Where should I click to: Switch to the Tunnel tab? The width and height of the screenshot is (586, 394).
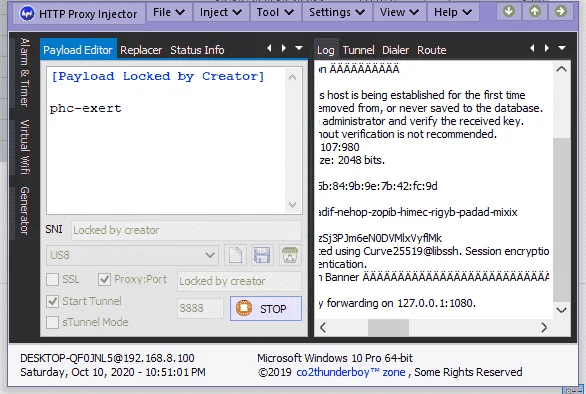(x=358, y=50)
